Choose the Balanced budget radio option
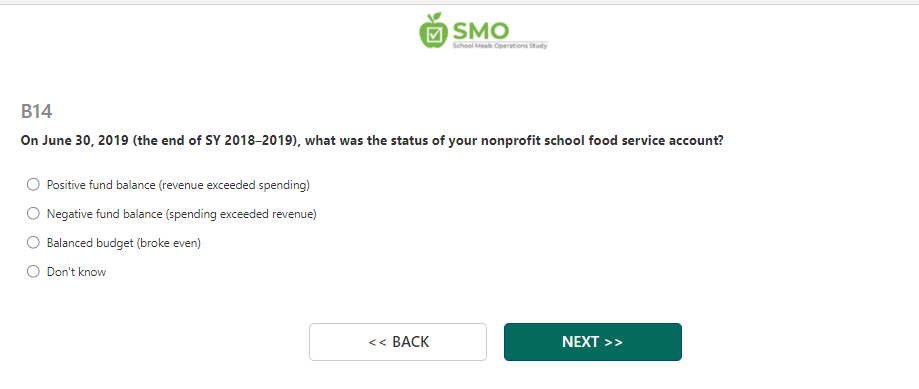The height and width of the screenshot is (389, 919). (33, 243)
